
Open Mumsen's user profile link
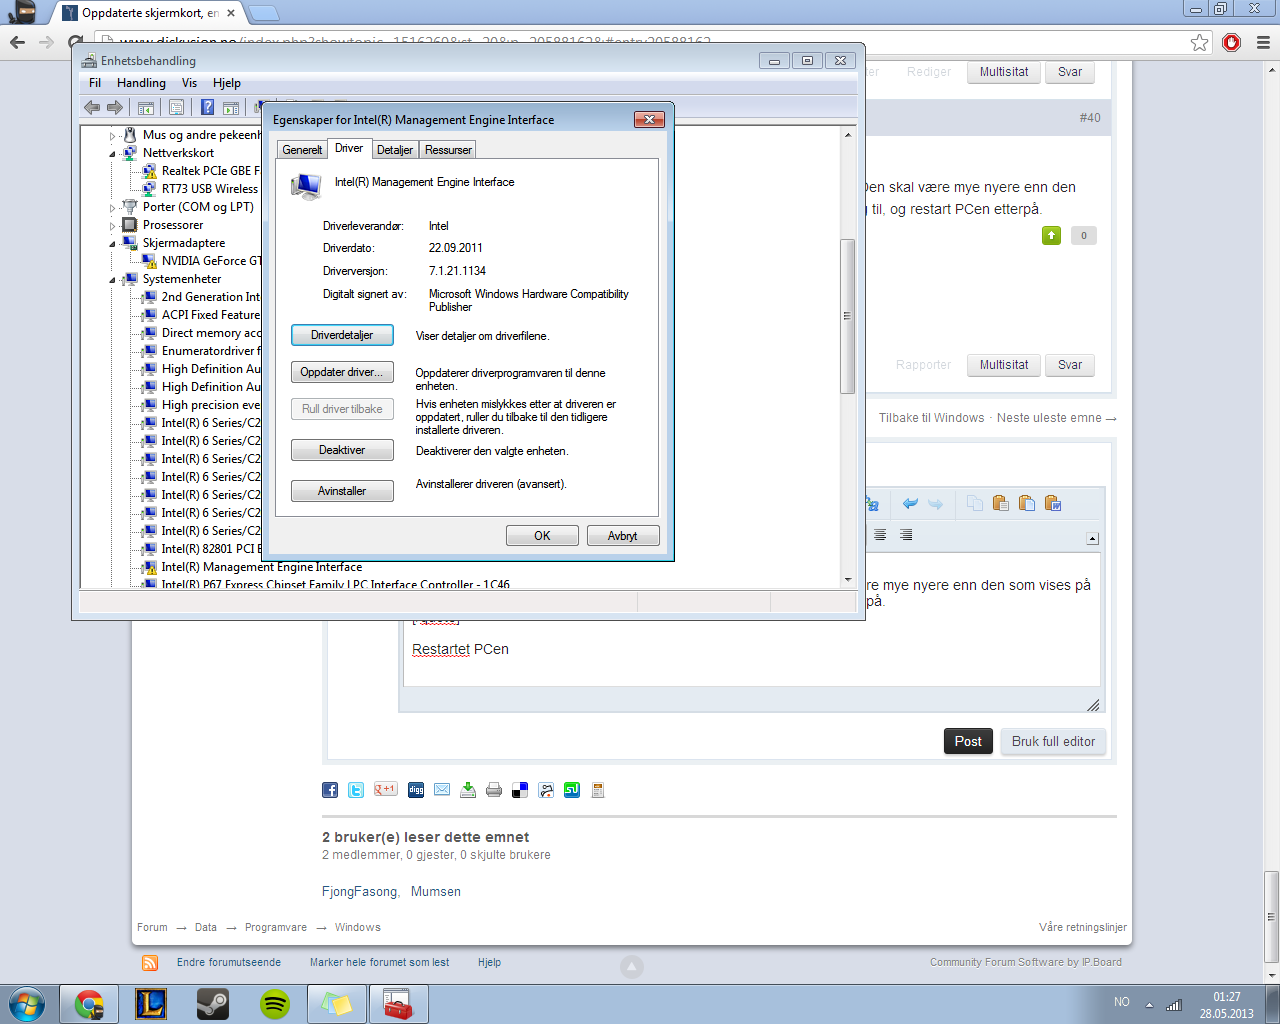click(436, 891)
